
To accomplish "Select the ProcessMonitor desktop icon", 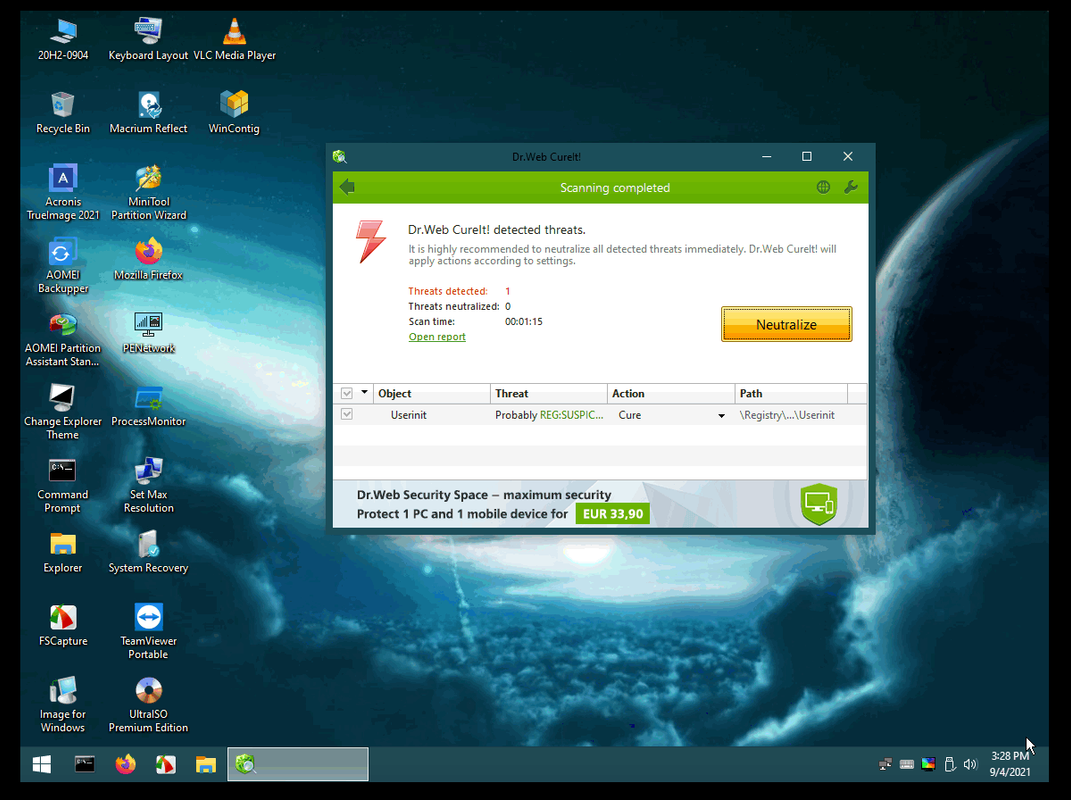I will coord(148,405).
